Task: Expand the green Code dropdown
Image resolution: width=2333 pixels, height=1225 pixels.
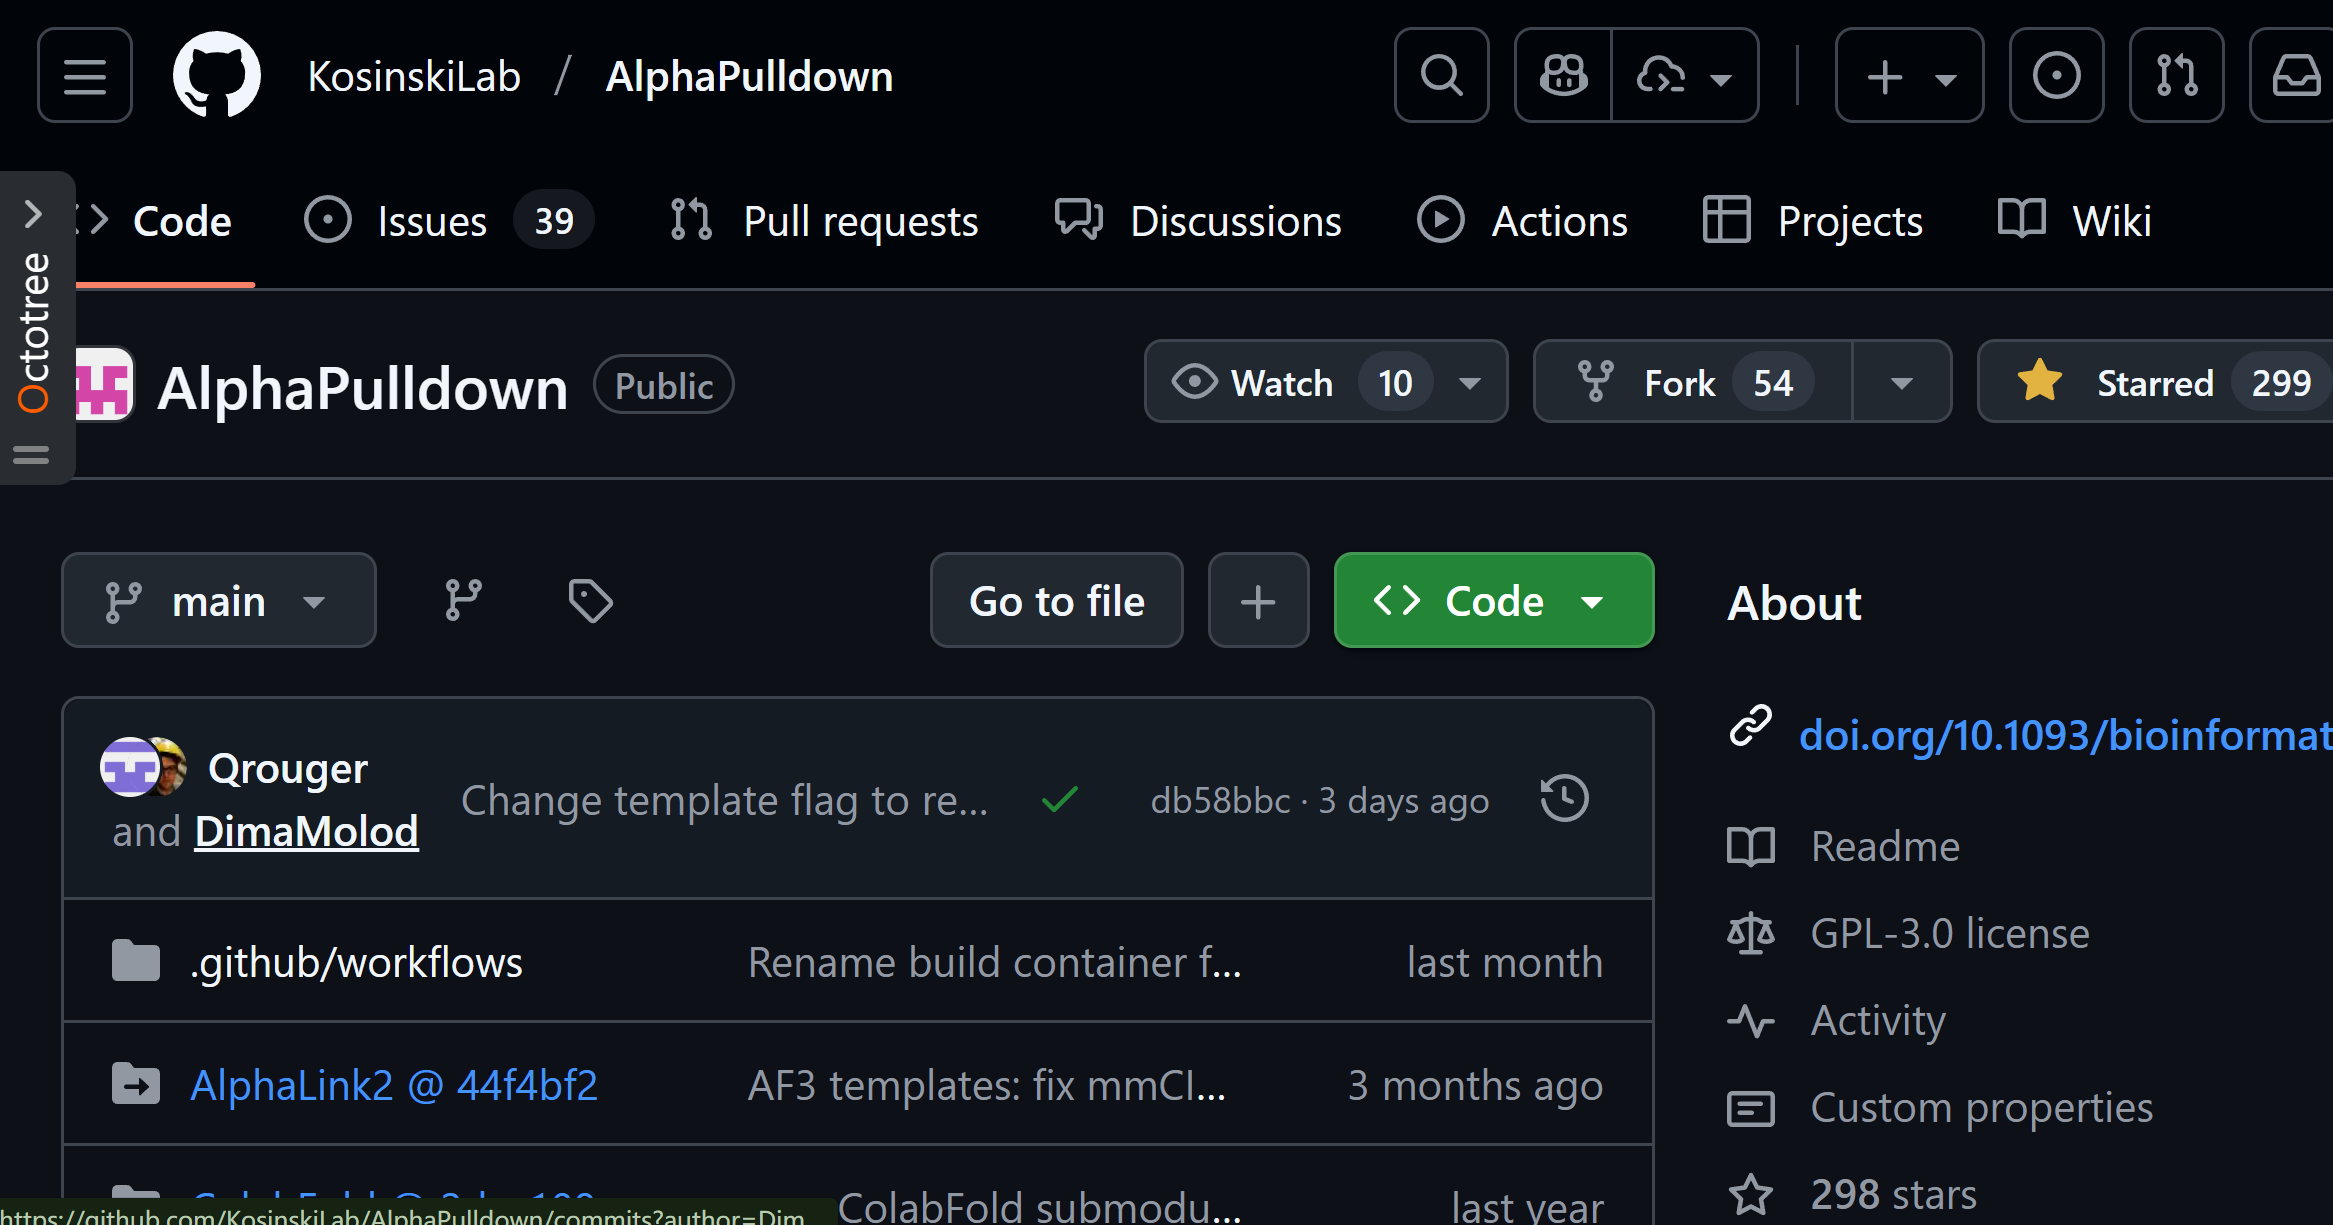Action: [1493, 601]
